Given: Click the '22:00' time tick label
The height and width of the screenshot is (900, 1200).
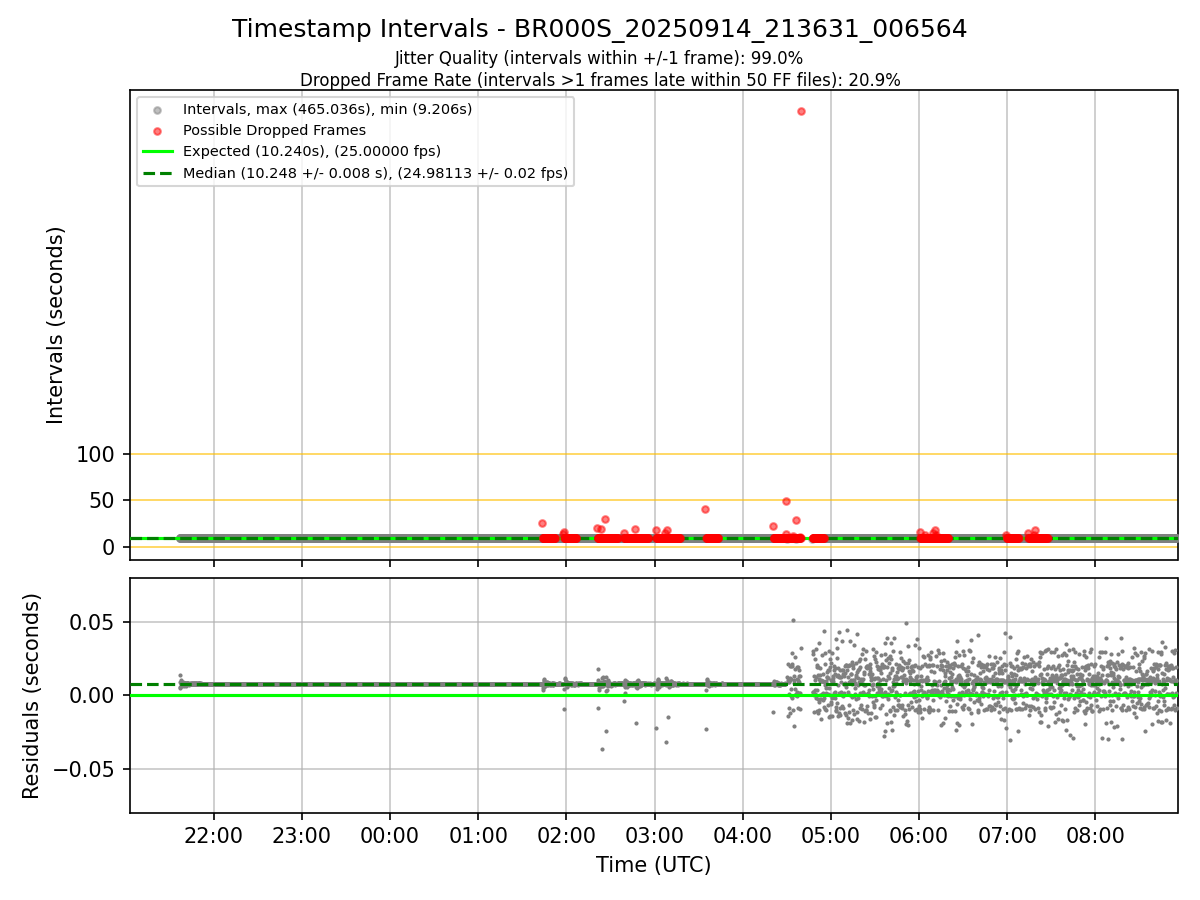Looking at the screenshot, I should tap(213, 836).
